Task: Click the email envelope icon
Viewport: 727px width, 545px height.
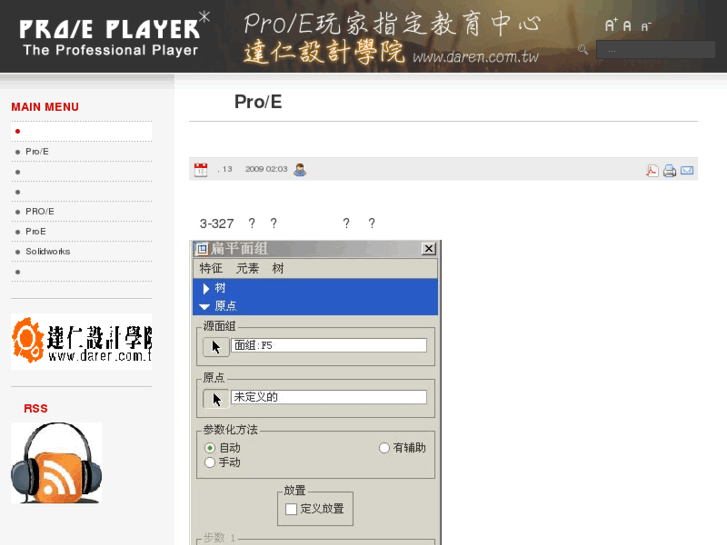Action: 687,170
